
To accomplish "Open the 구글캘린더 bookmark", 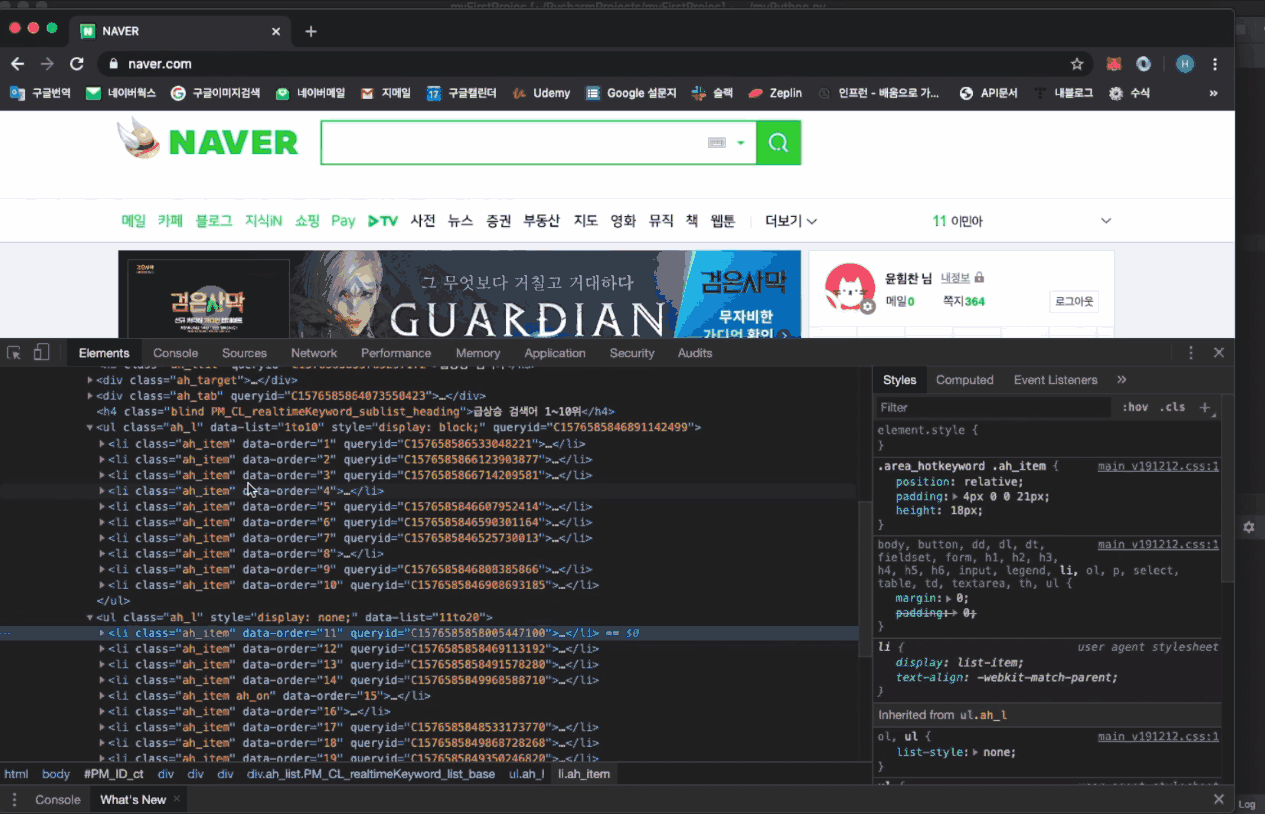I will coord(462,93).
